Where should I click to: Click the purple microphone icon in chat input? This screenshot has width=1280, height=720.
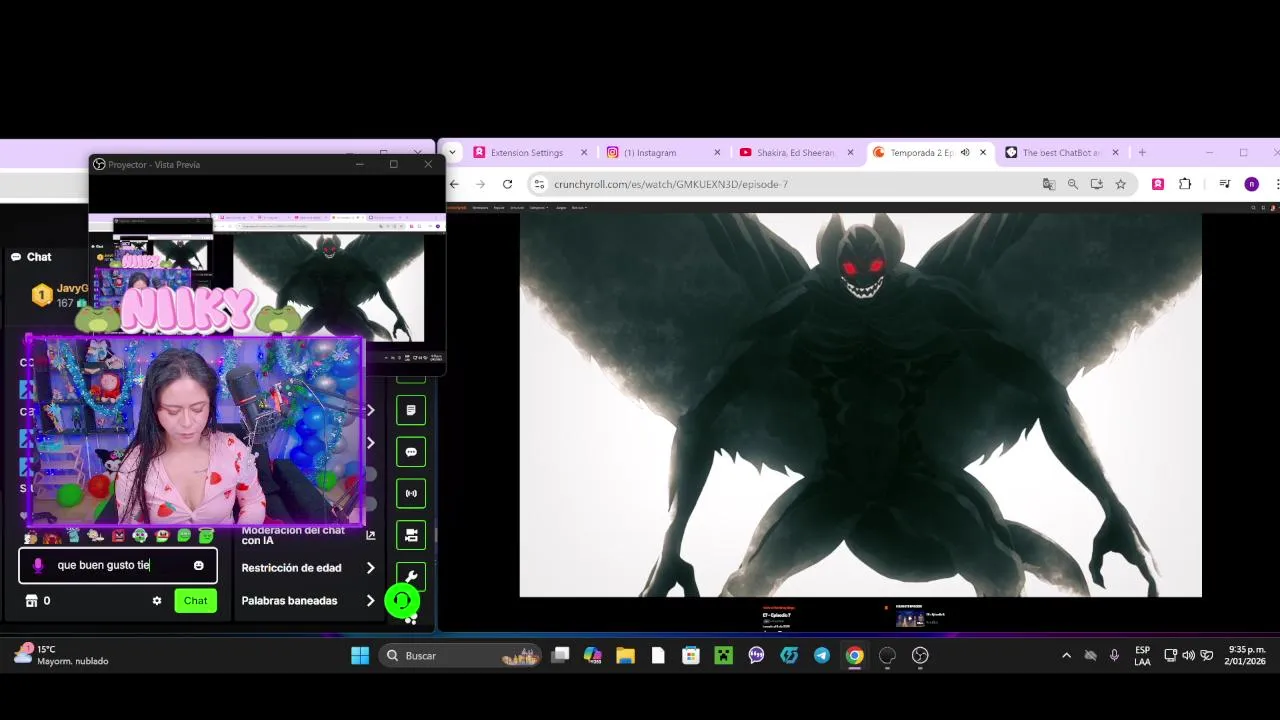click(38, 565)
